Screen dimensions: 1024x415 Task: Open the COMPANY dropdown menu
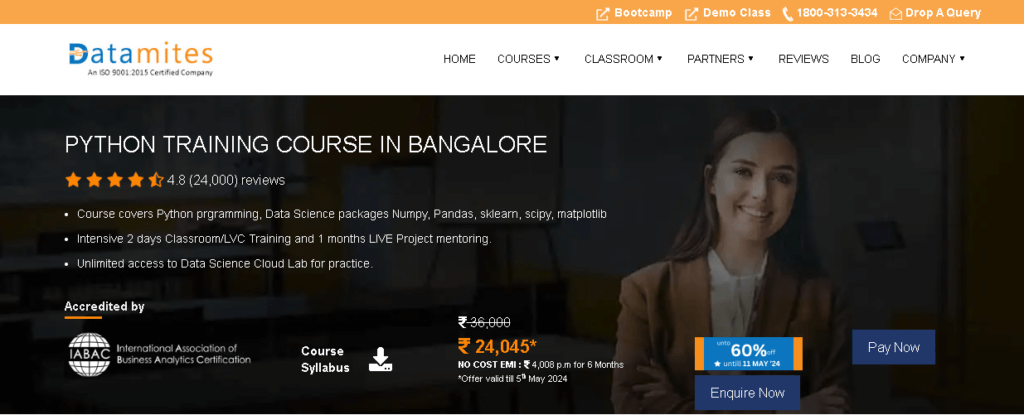click(x=933, y=59)
